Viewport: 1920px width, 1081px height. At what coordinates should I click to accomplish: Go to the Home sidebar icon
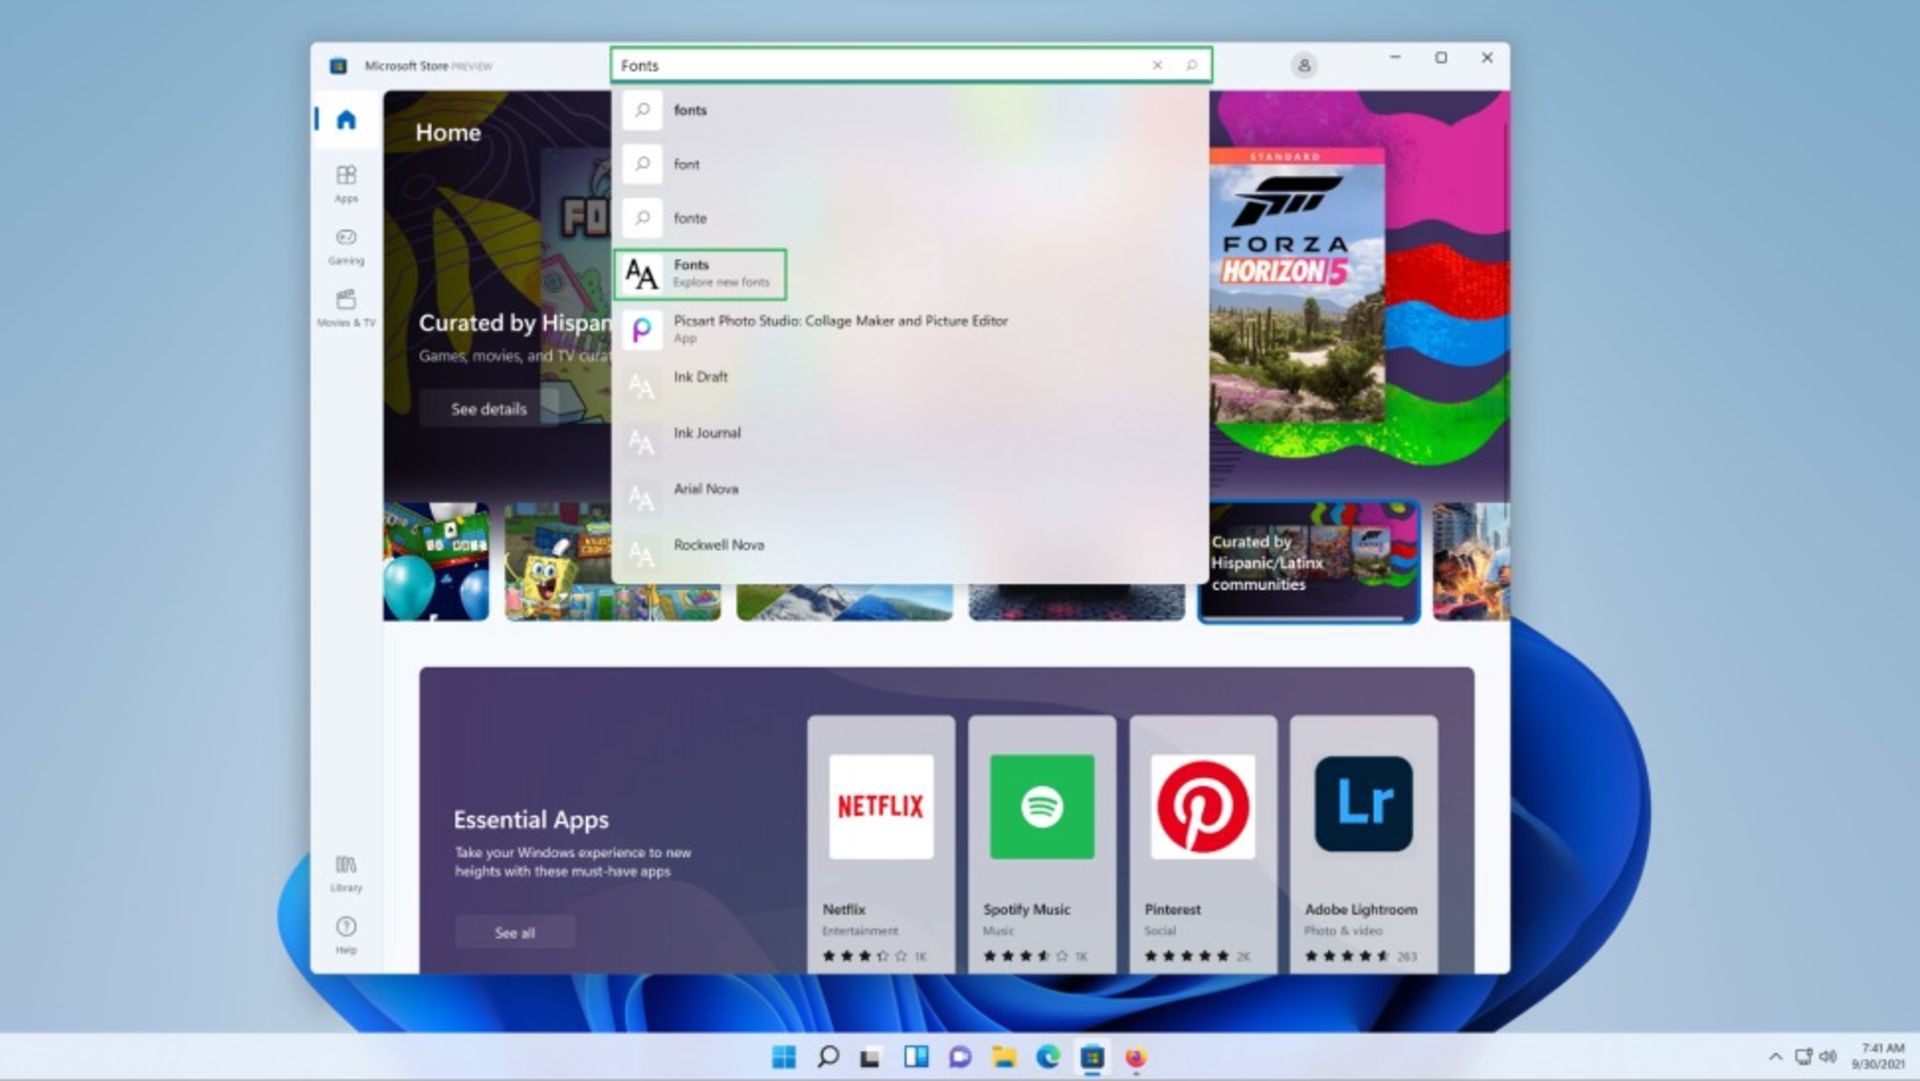346,120
